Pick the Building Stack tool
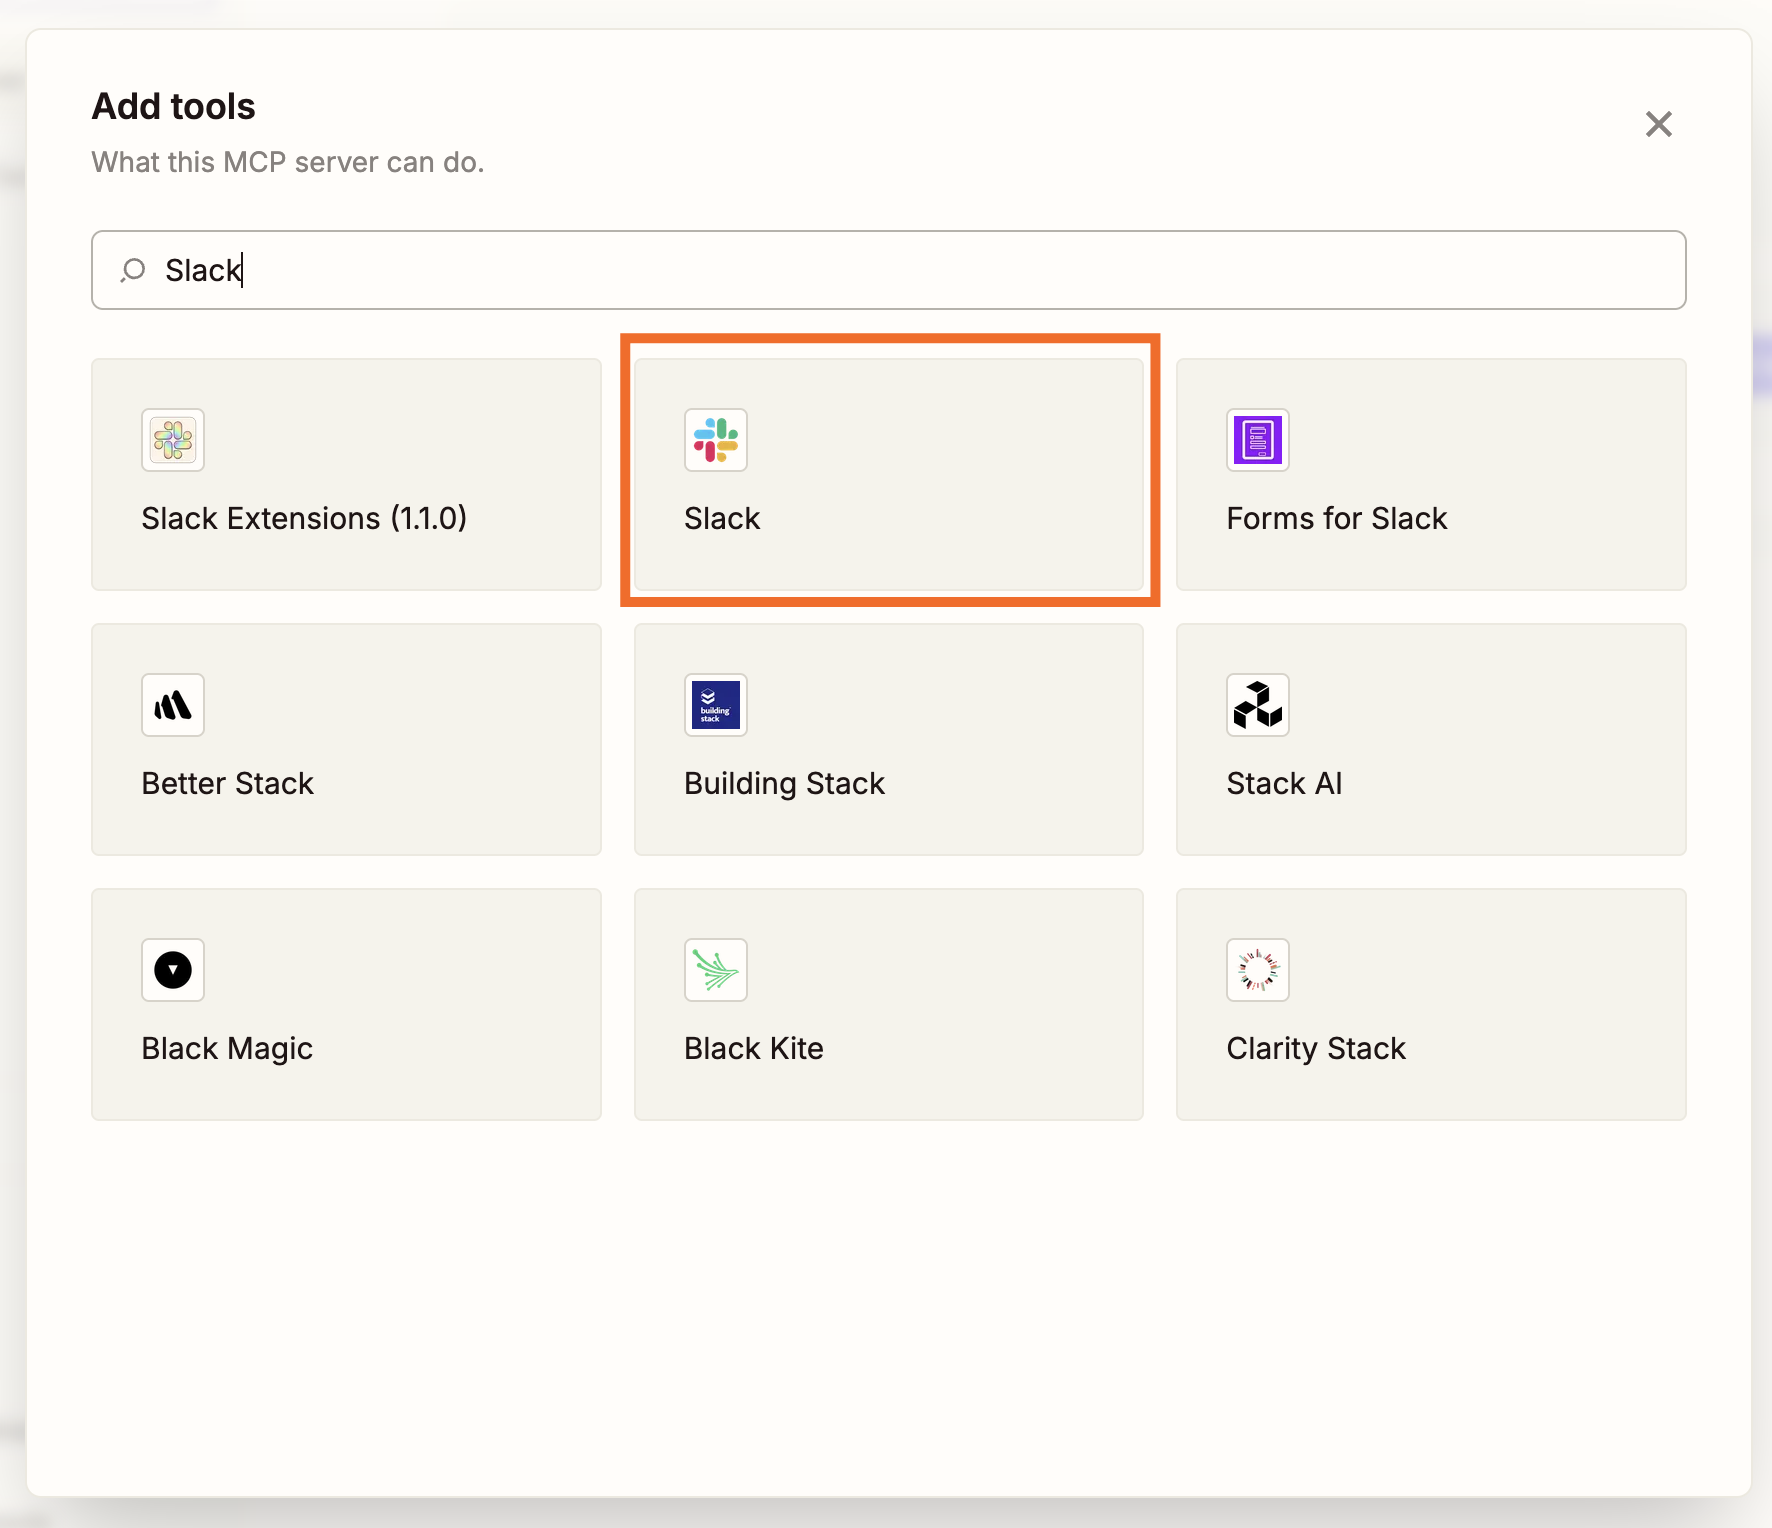The width and height of the screenshot is (1772, 1528). 889,740
